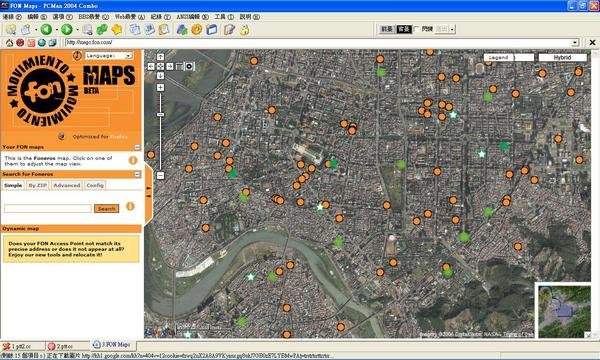This screenshot has width=600, height=360.
Task: Open the Legend dropdown on map
Action: click(x=509, y=57)
